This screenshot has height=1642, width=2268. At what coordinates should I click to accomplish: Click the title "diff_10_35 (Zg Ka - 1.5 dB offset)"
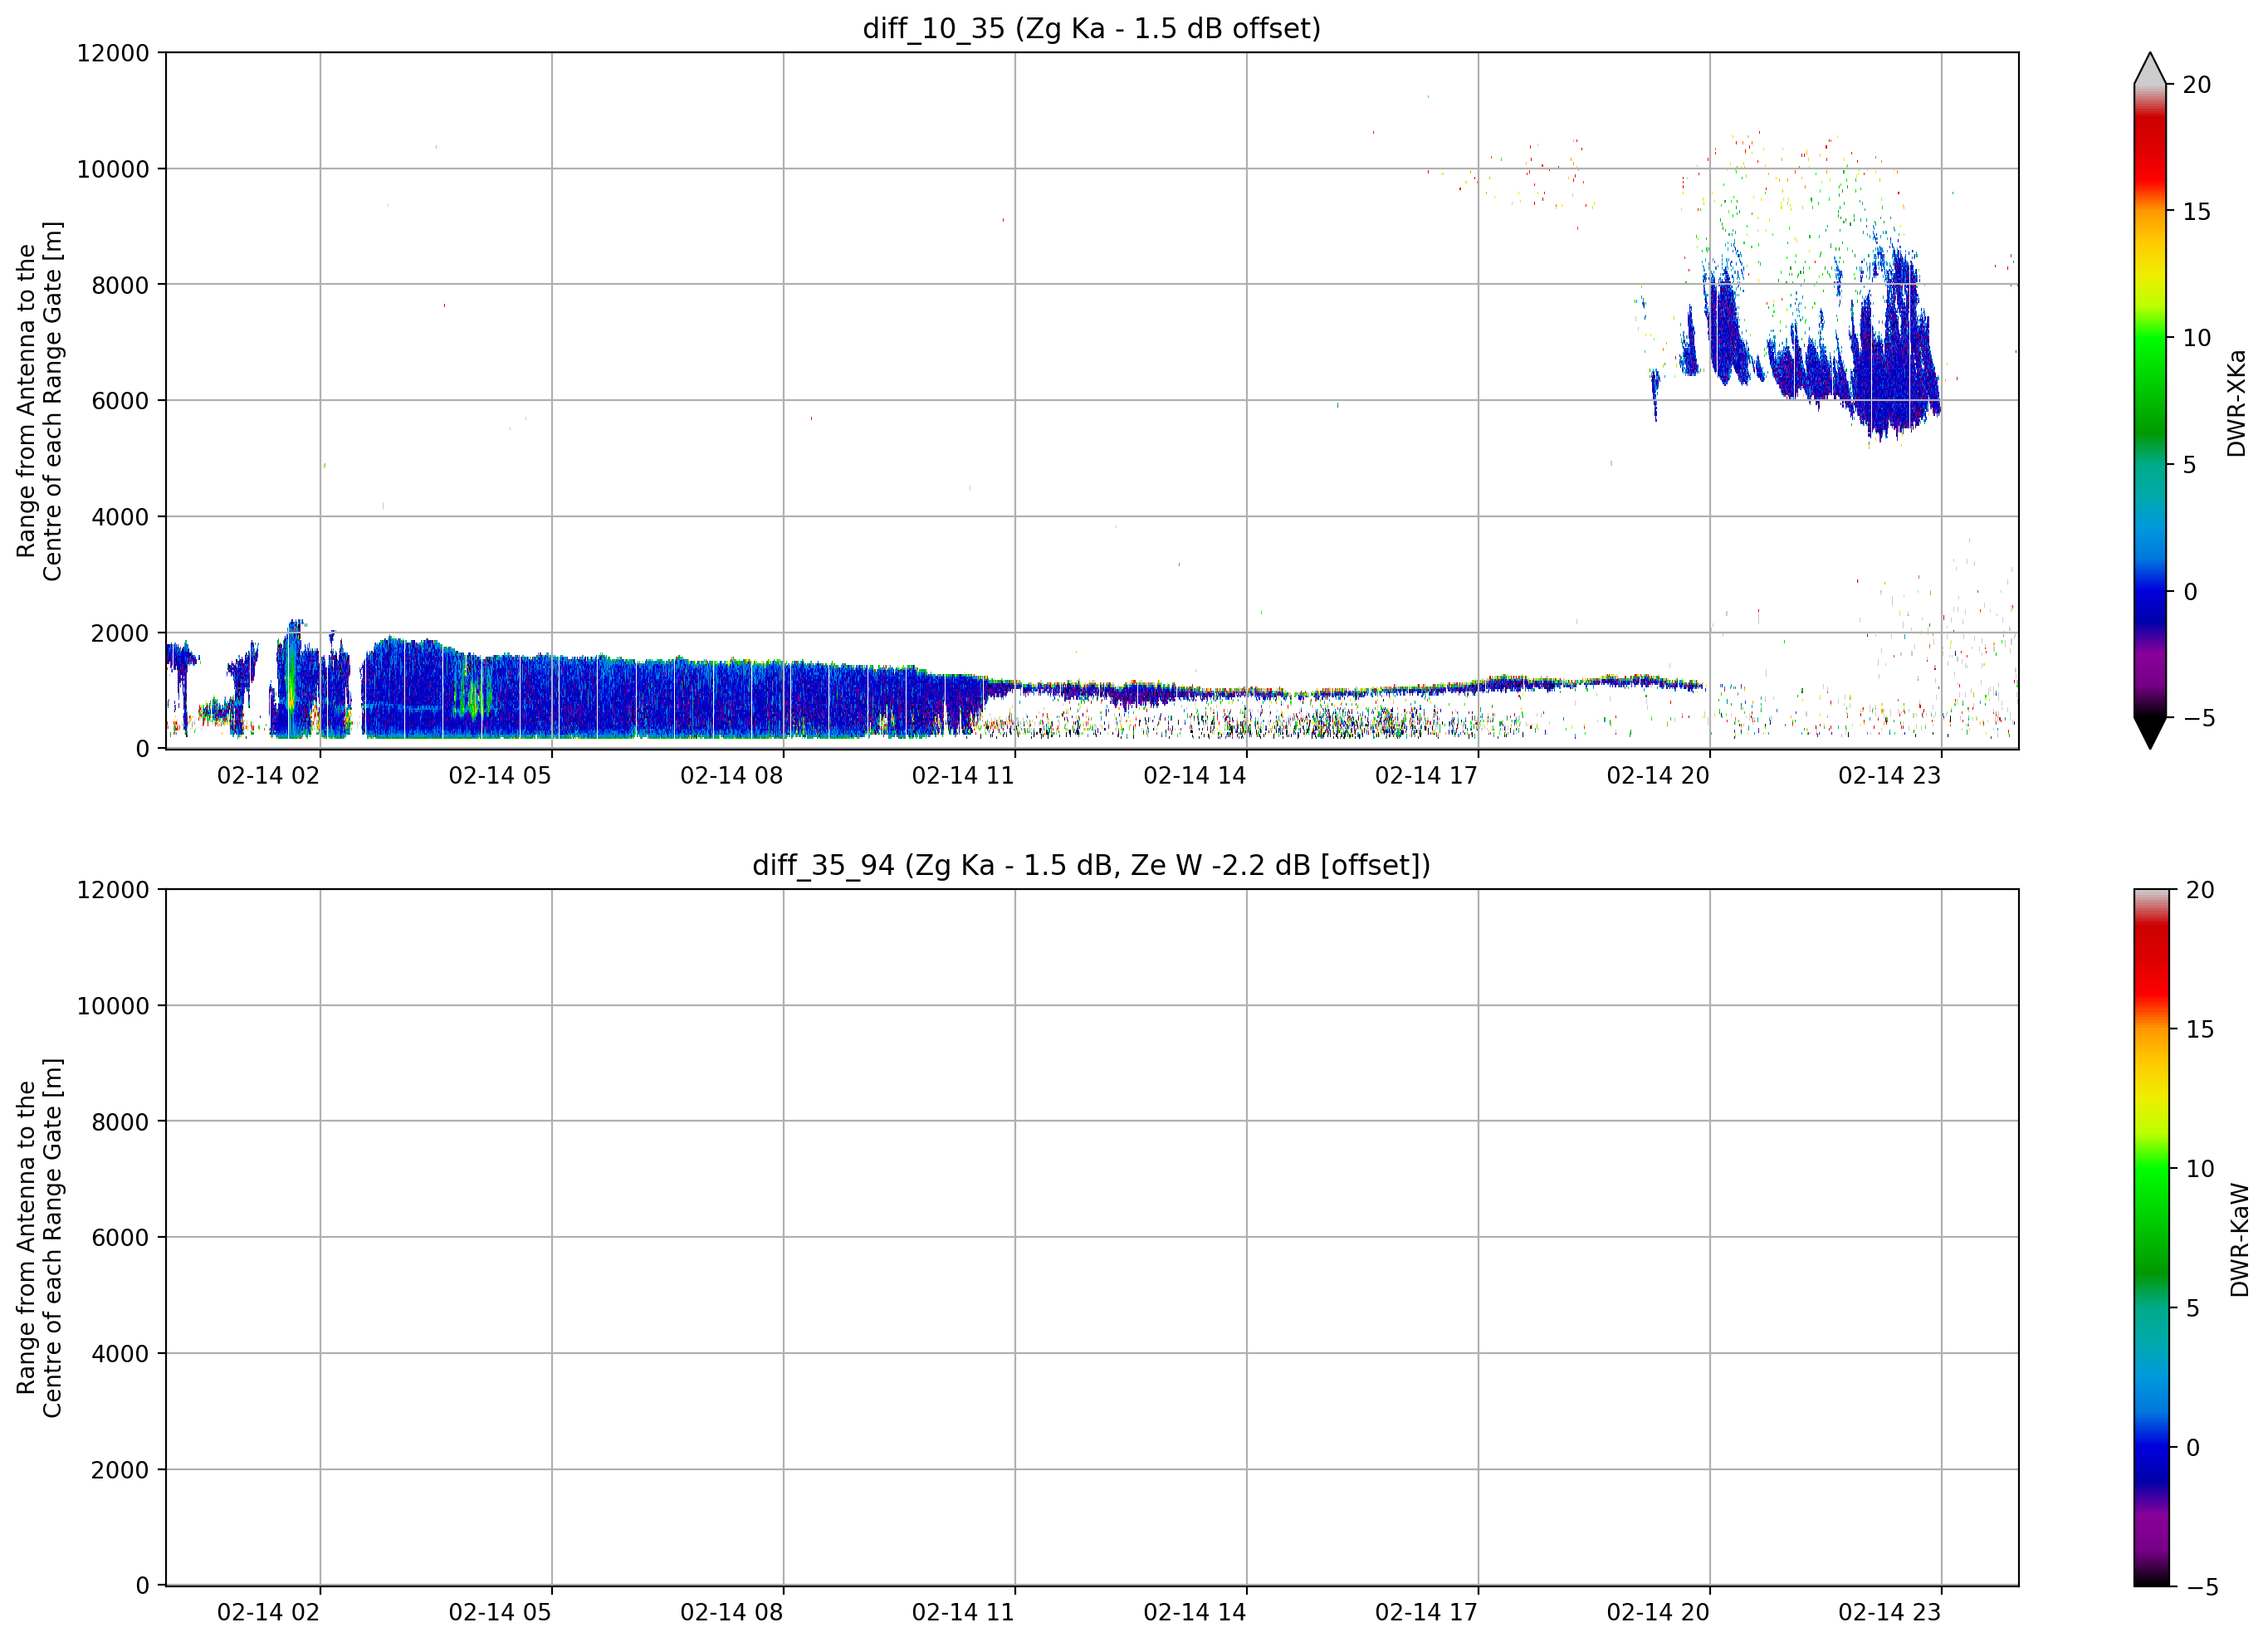pyautogui.click(x=1091, y=28)
